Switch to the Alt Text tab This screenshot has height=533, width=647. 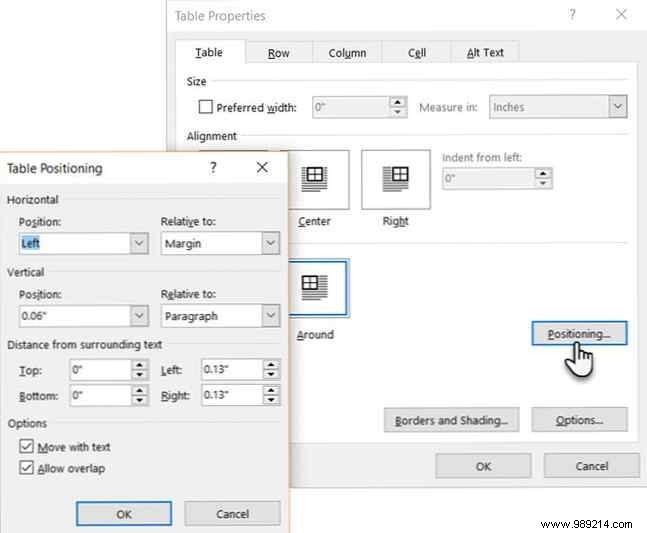pyautogui.click(x=485, y=53)
